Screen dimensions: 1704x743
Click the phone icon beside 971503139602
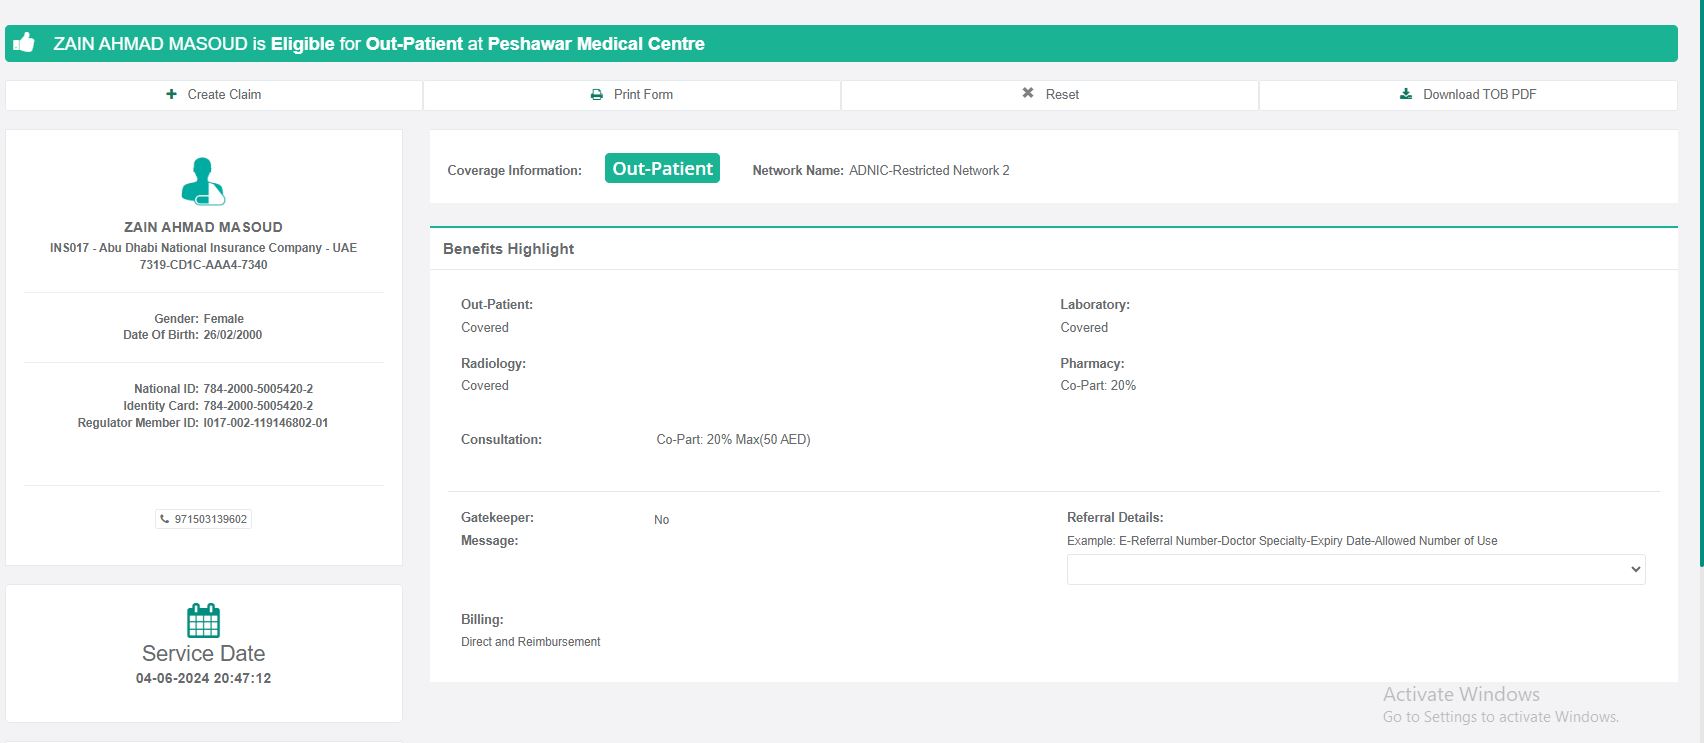165,519
